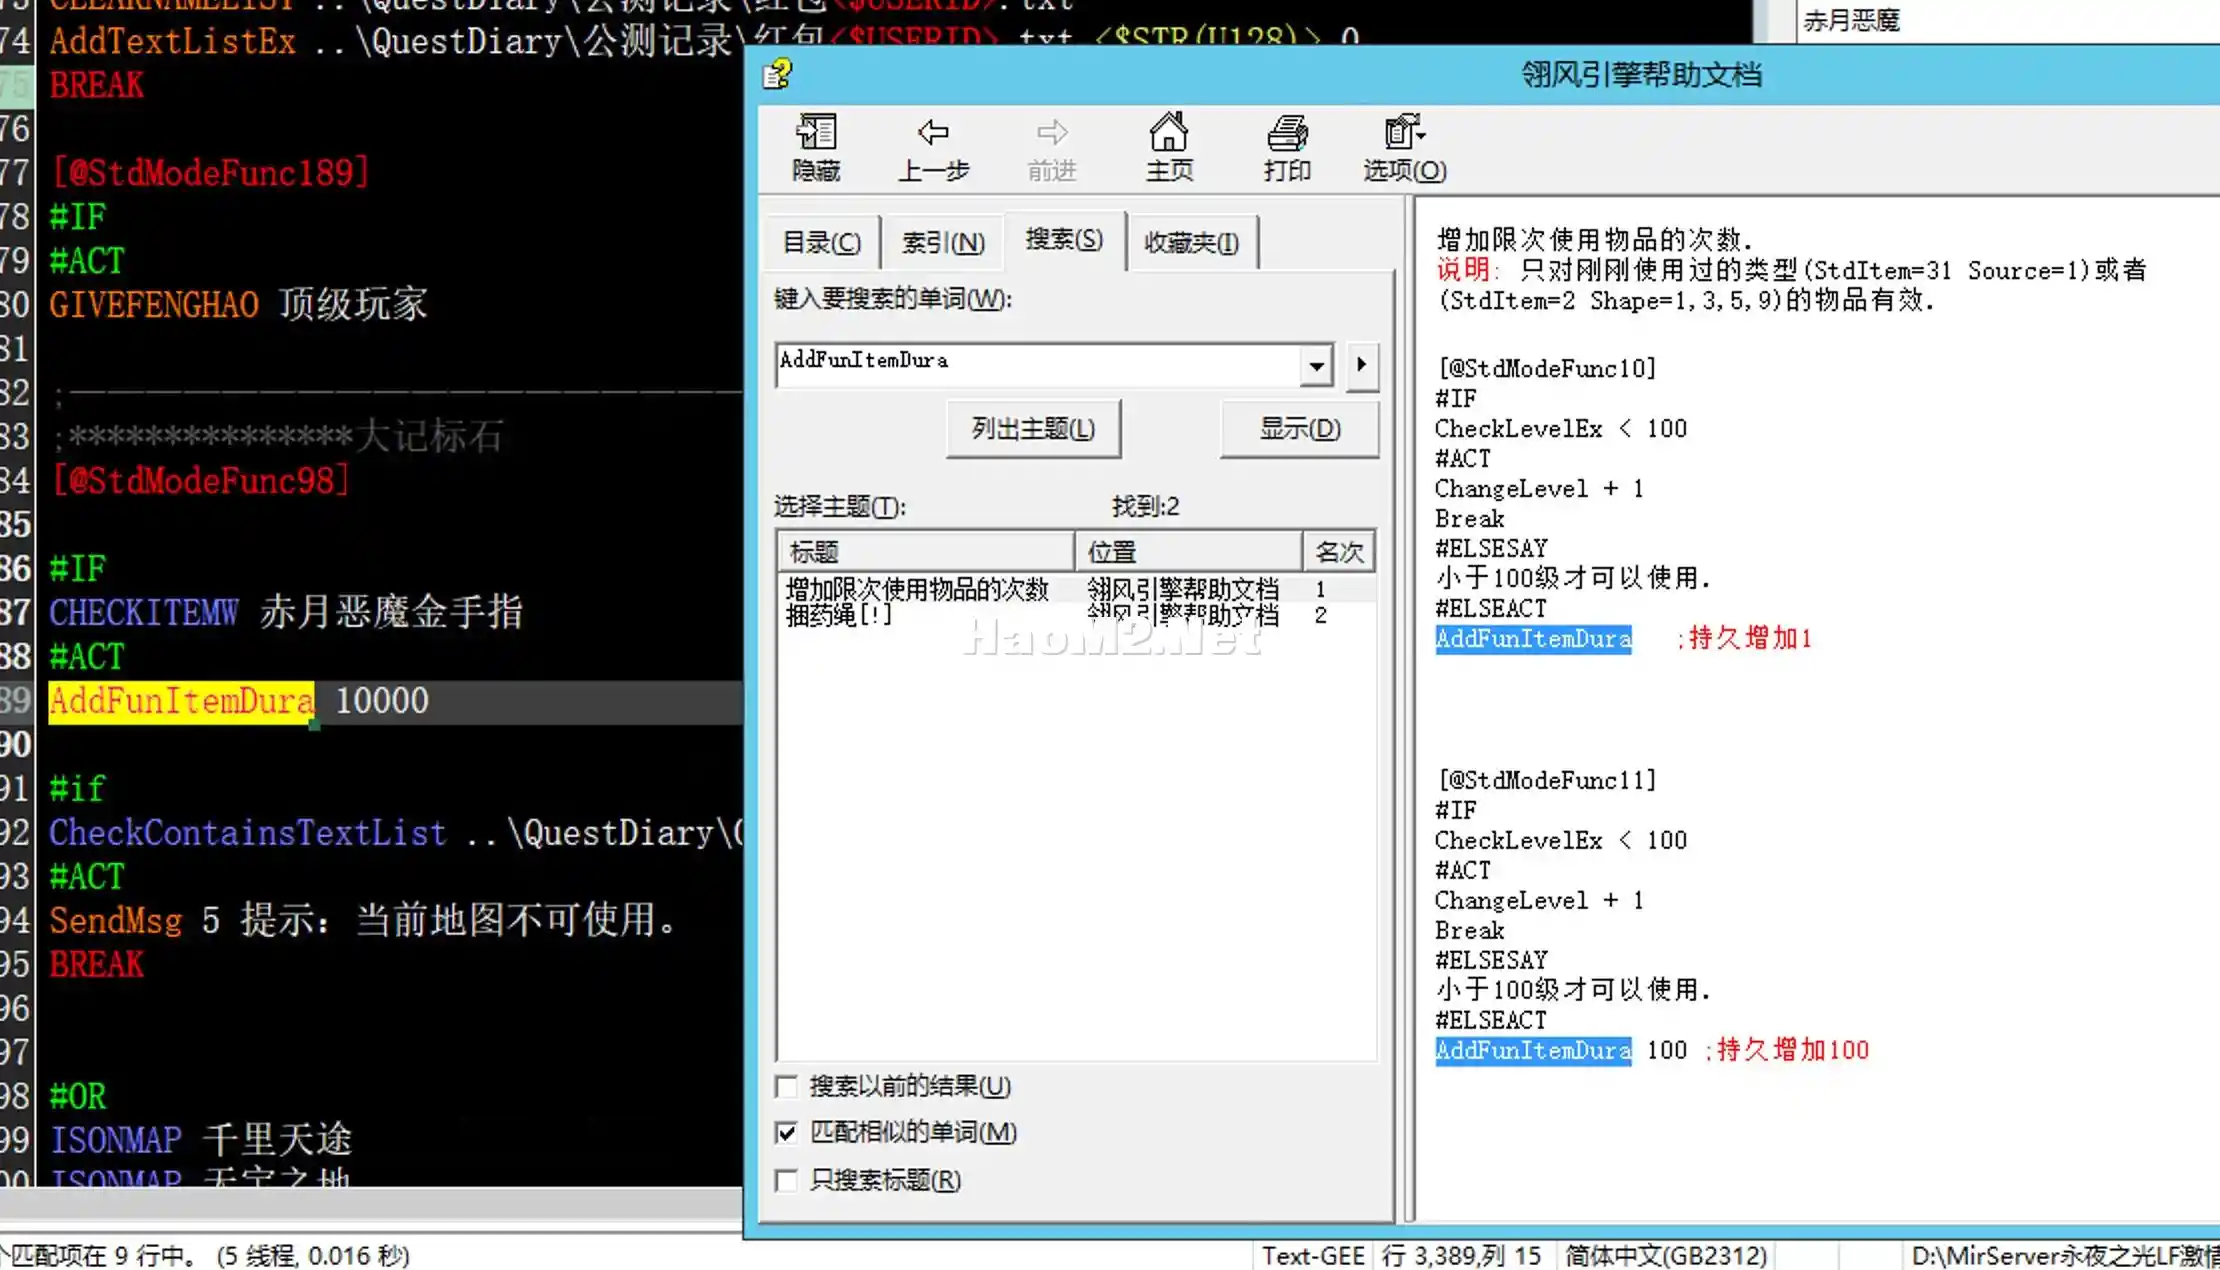Click [@StdModeFunc189] in the editor
2220x1270 pixels.
point(210,173)
